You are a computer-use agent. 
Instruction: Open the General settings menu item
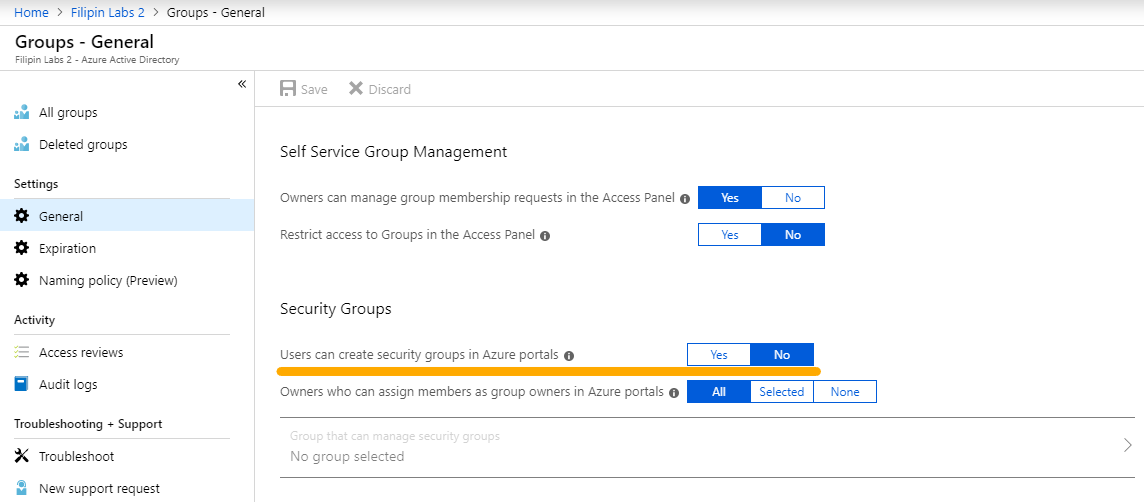[x=61, y=216]
